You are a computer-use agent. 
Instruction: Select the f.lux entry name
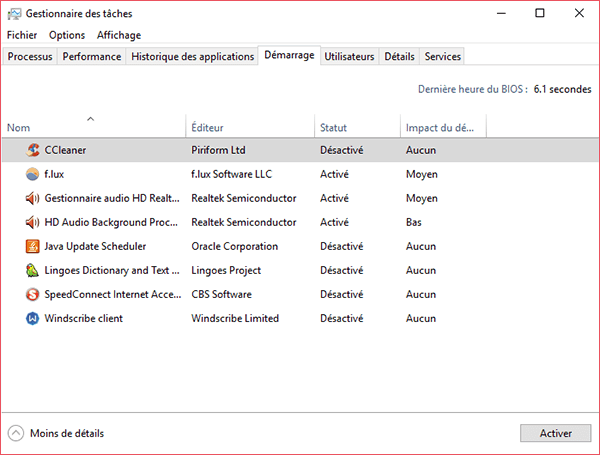(54, 174)
